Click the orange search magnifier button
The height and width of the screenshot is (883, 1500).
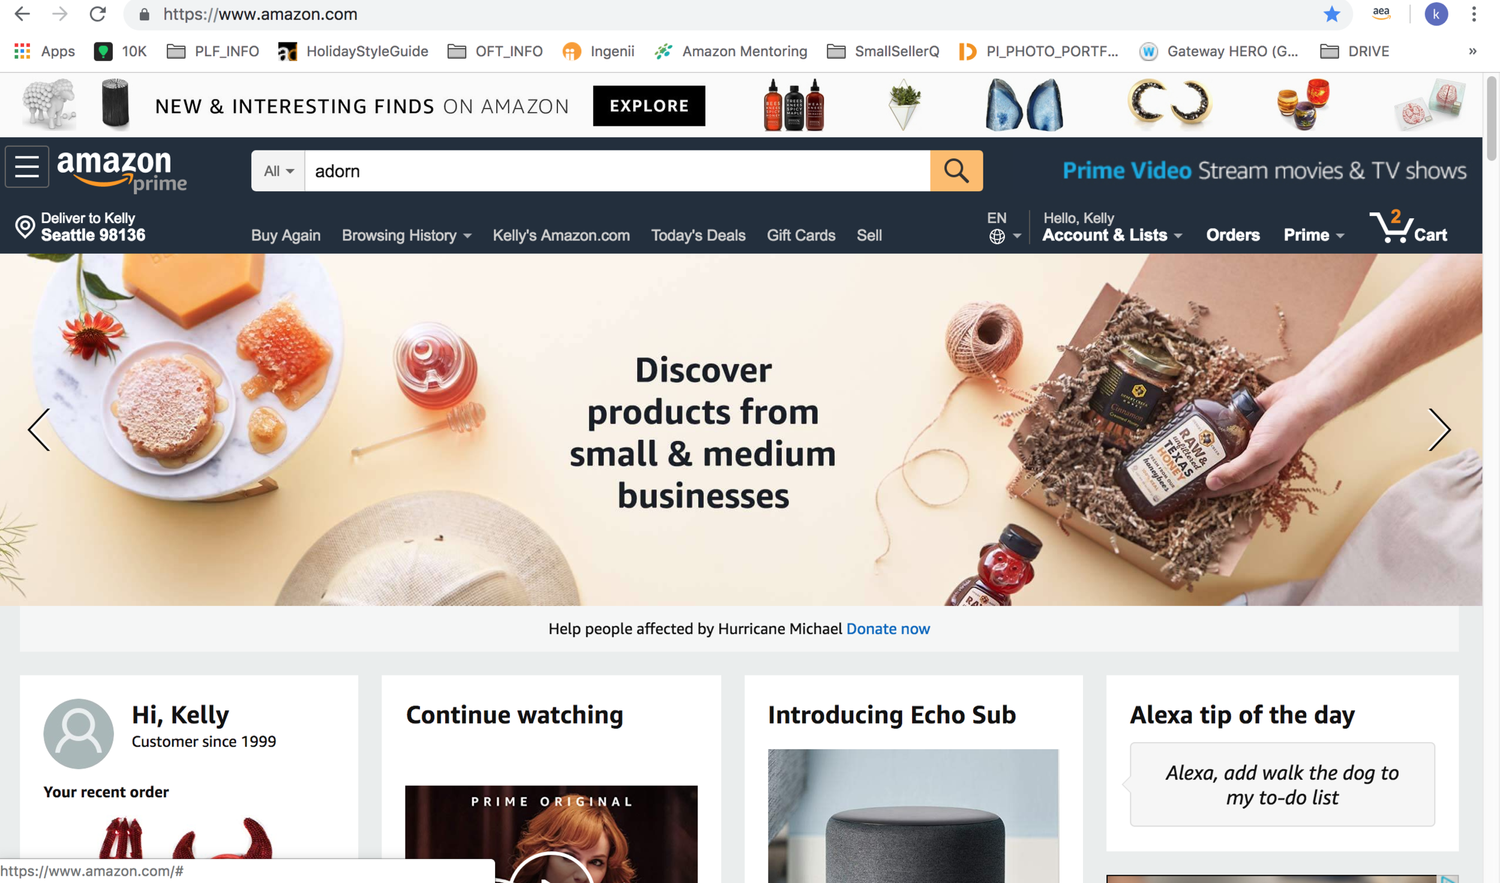pos(956,171)
